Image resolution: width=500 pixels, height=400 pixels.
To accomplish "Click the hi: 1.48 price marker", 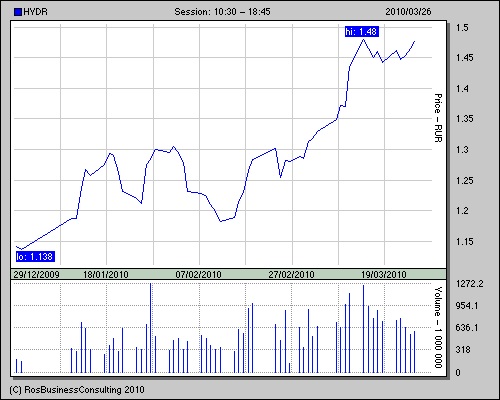I will [x=362, y=32].
